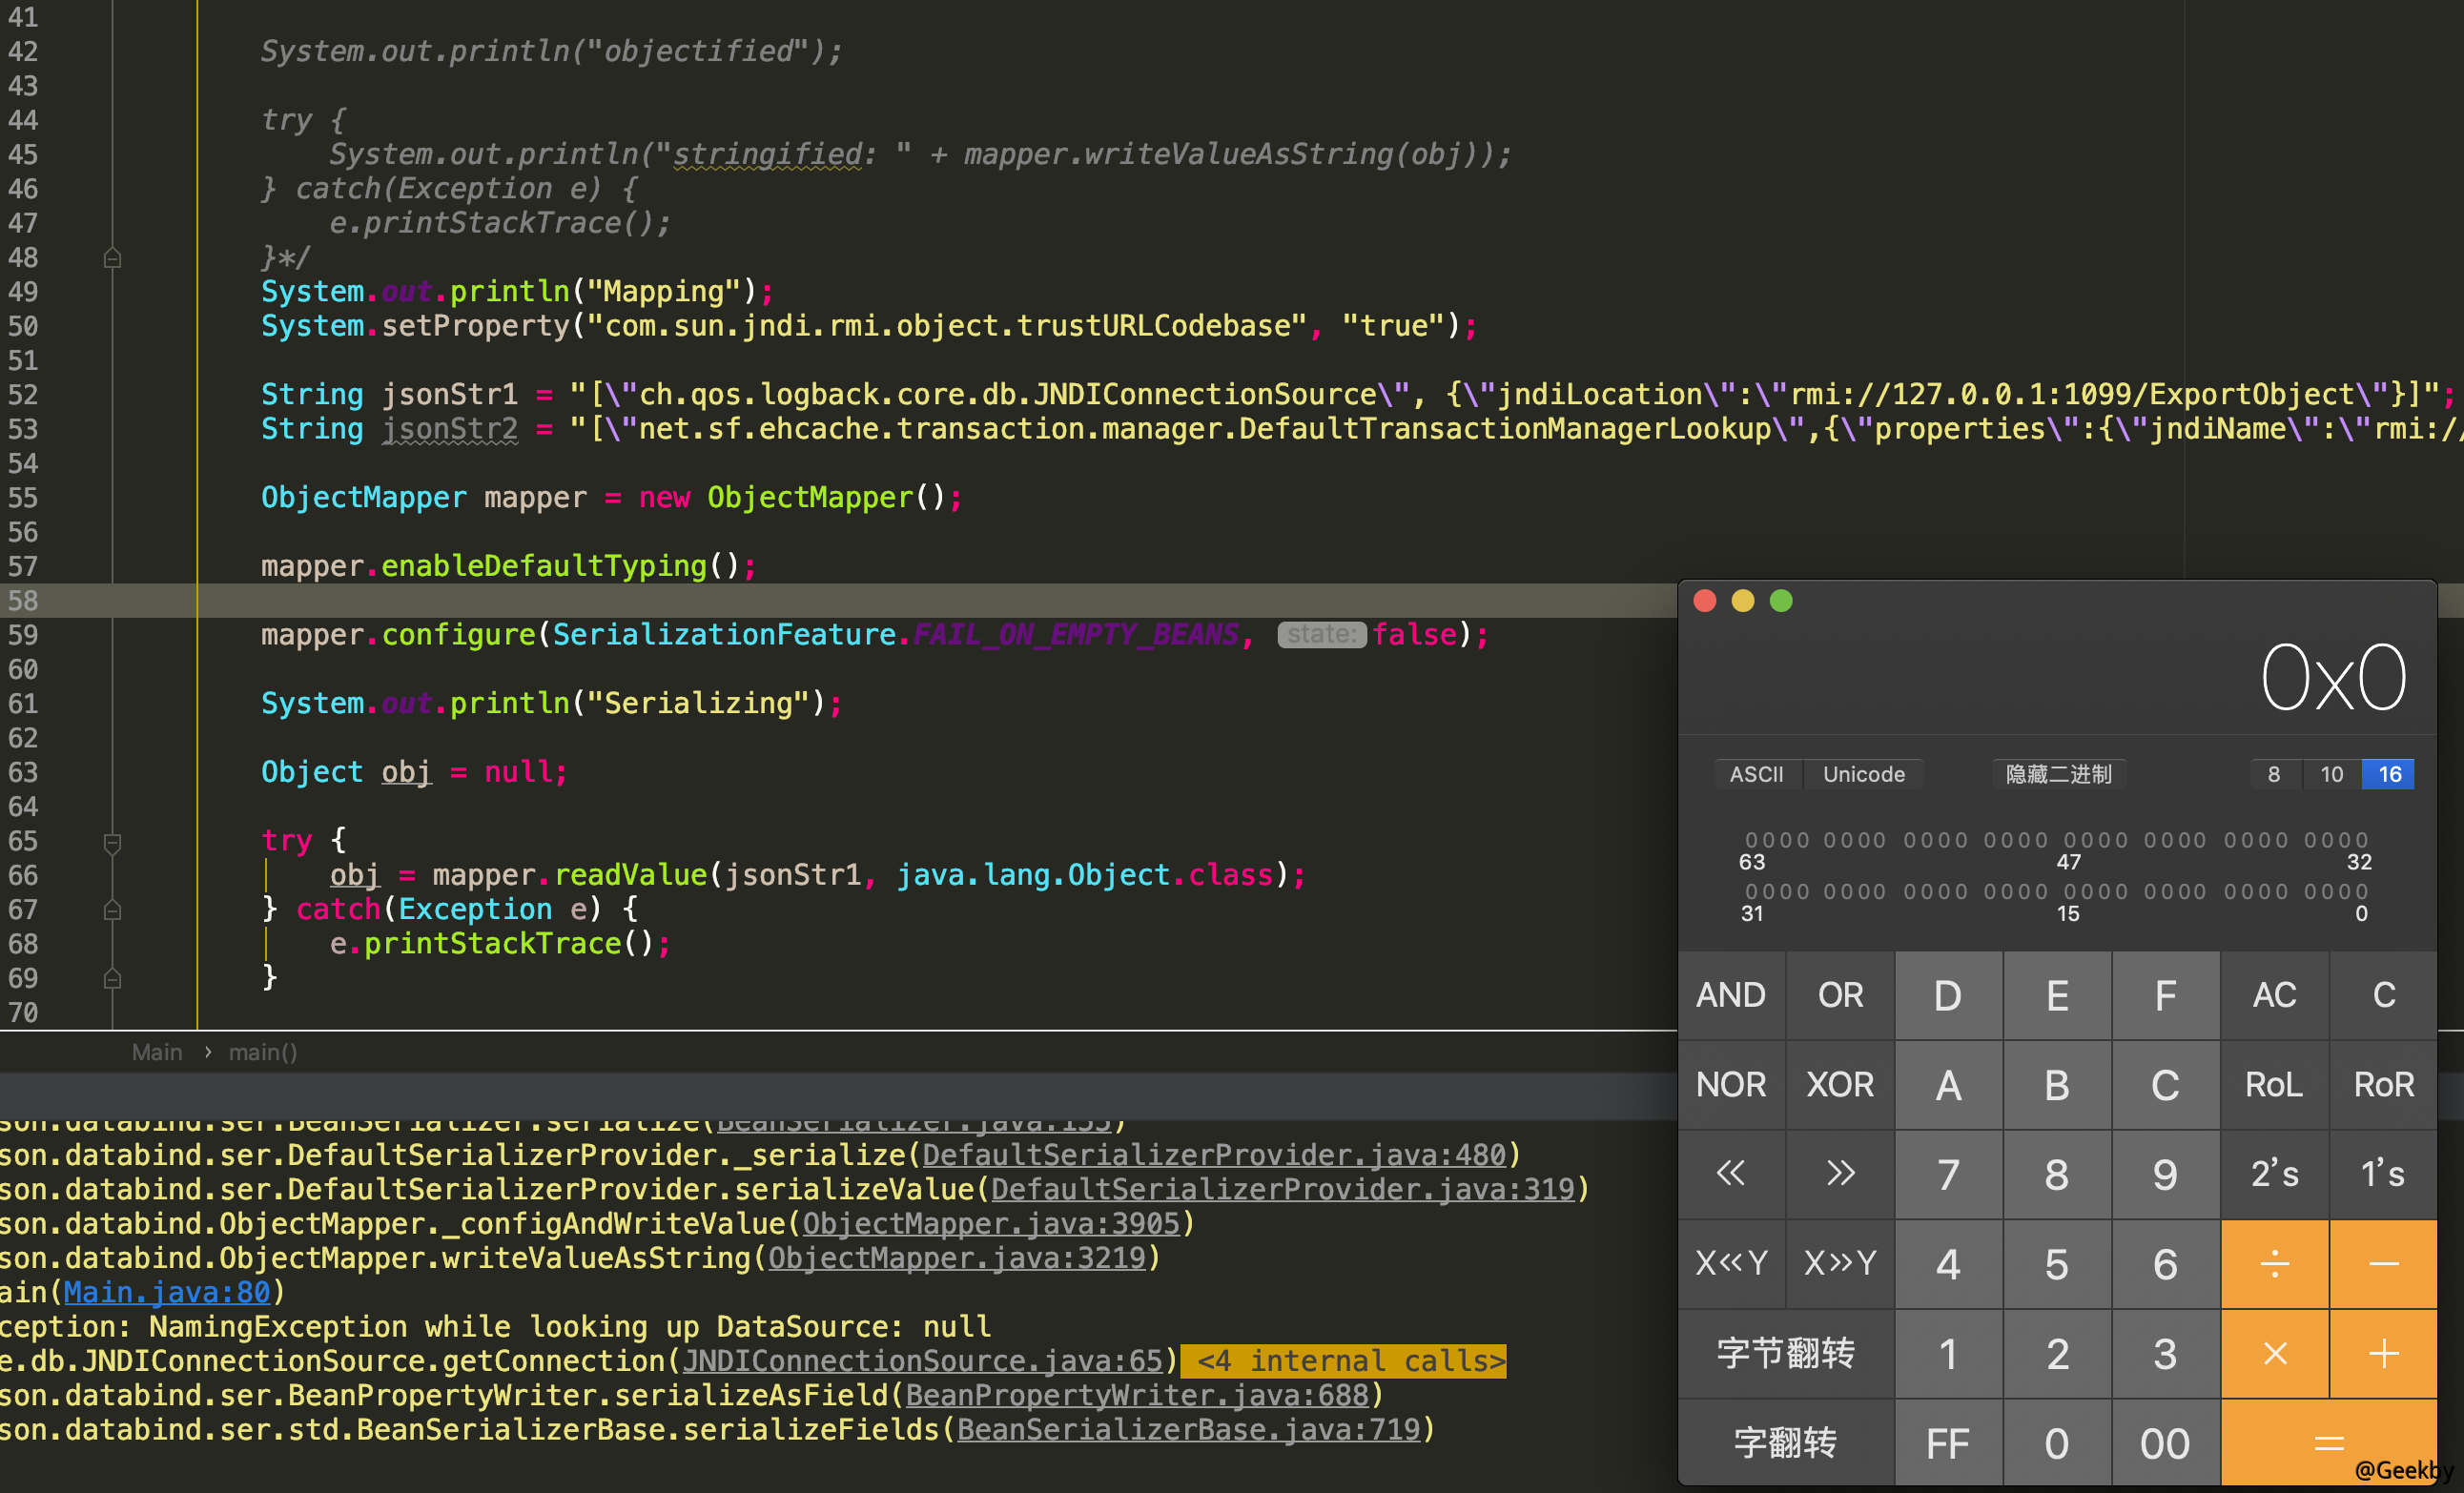Switch the calculator base to 8
The image size is (2464, 1493).
(2274, 774)
